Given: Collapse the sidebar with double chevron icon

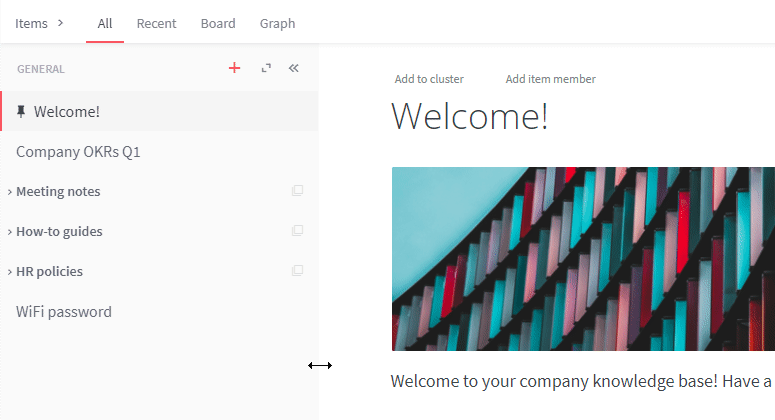Looking at the screenshot, I should 294,68.
